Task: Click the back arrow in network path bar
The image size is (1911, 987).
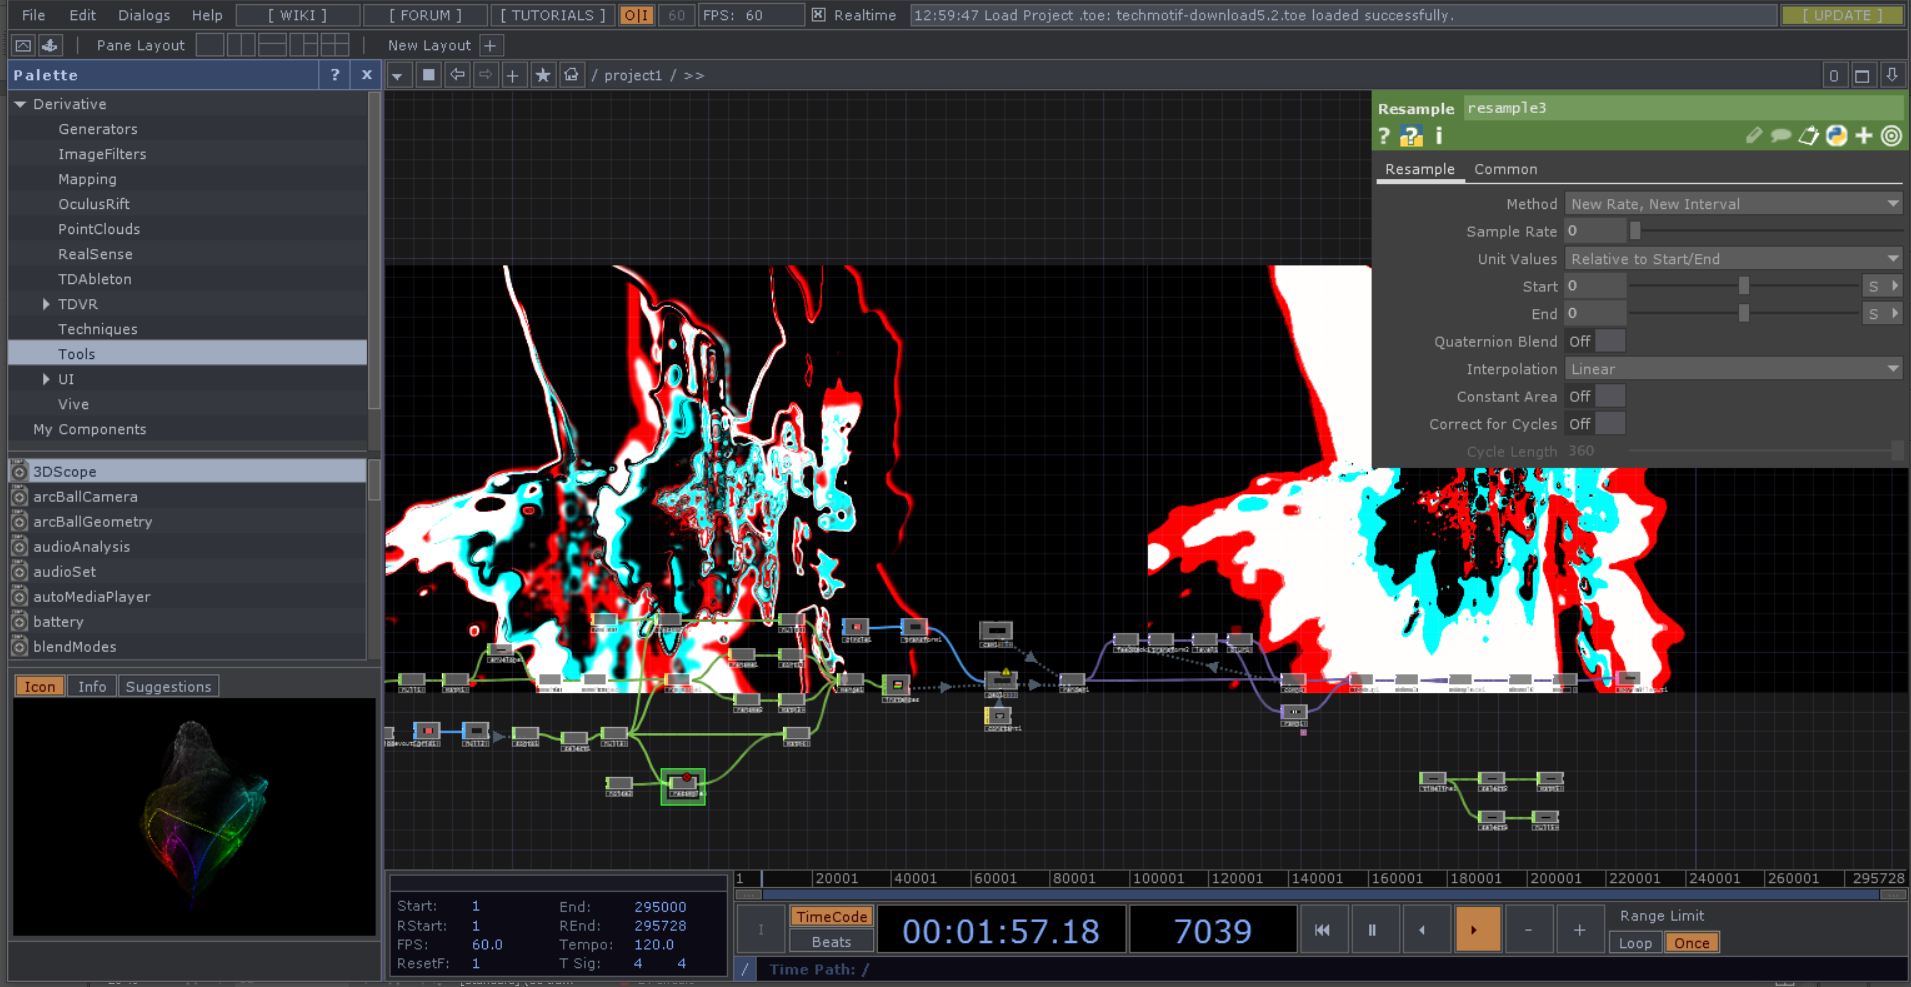Action: tap(457, 75)
